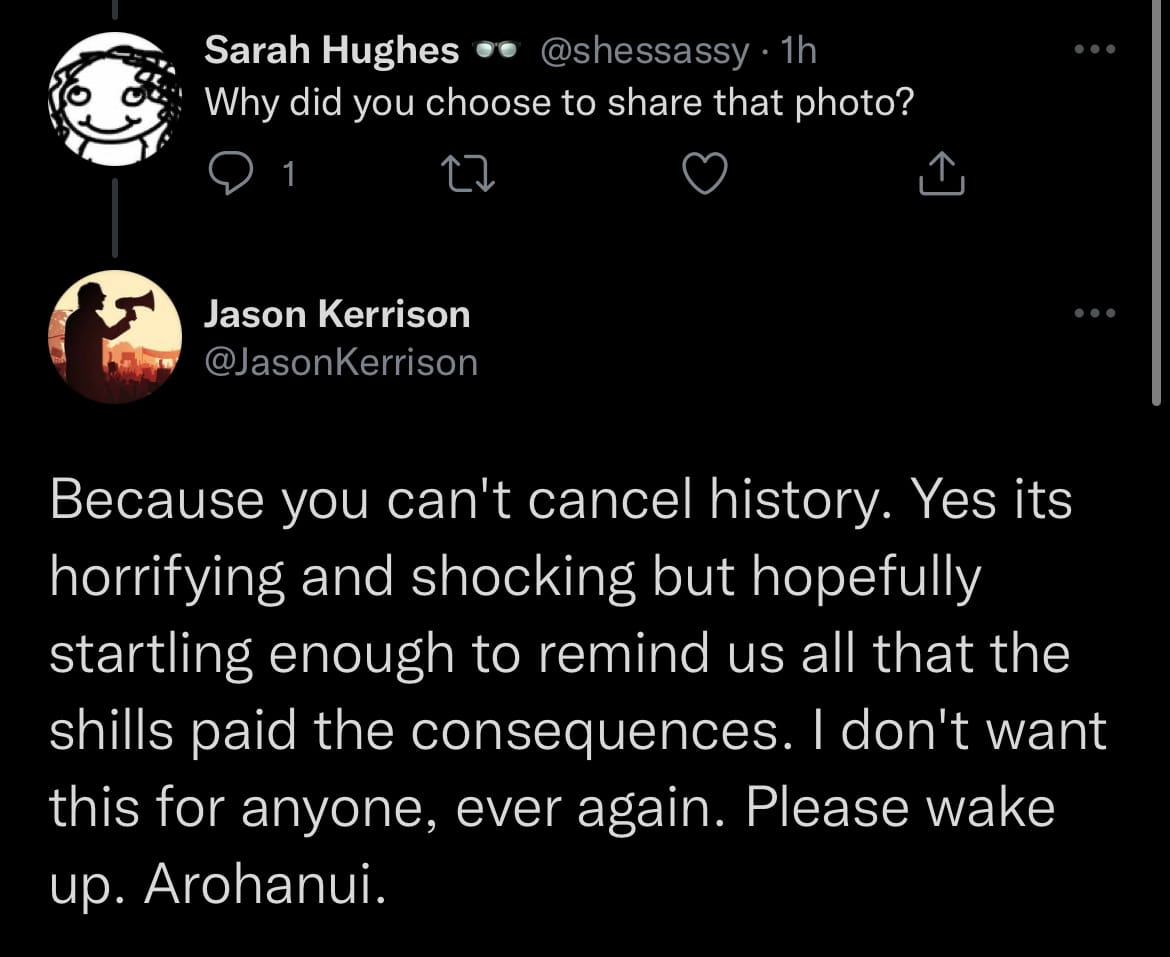Retweet Sarah Hughes' tweet using the retweet icon

(x=468, y=174)
